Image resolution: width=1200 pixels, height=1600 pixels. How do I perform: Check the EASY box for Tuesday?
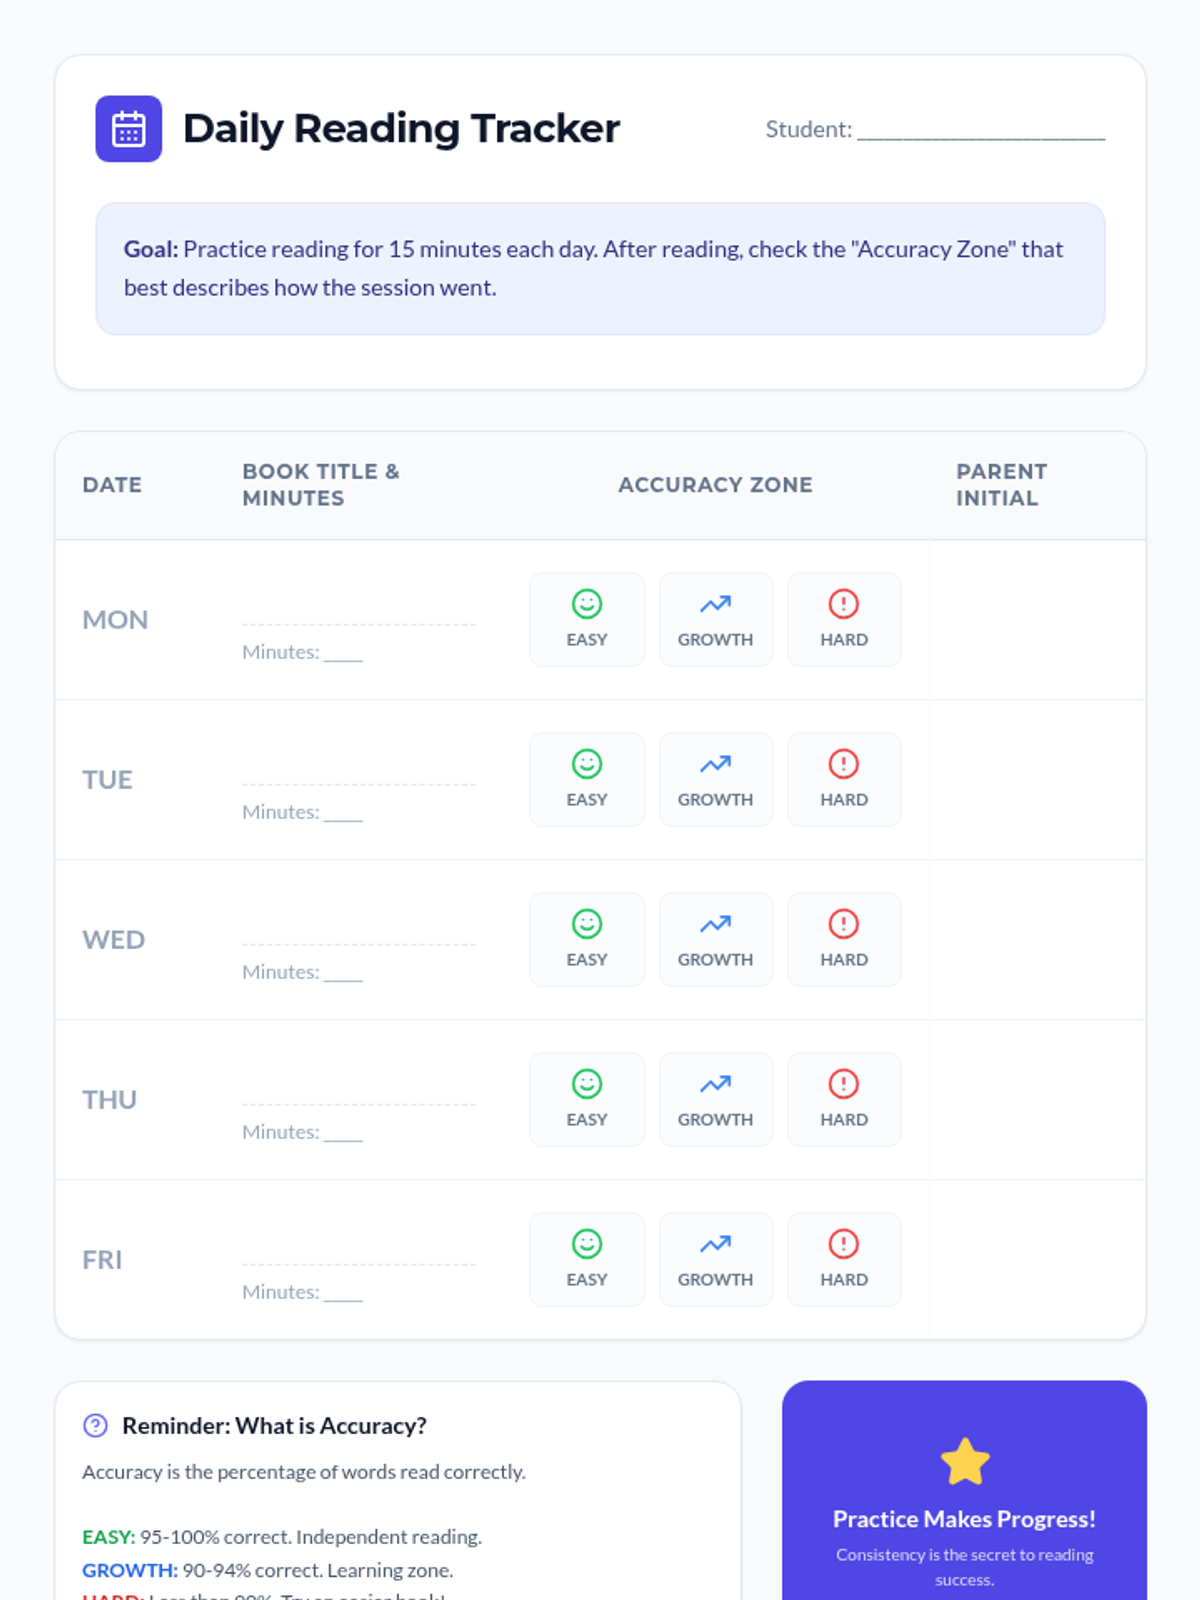587,780
